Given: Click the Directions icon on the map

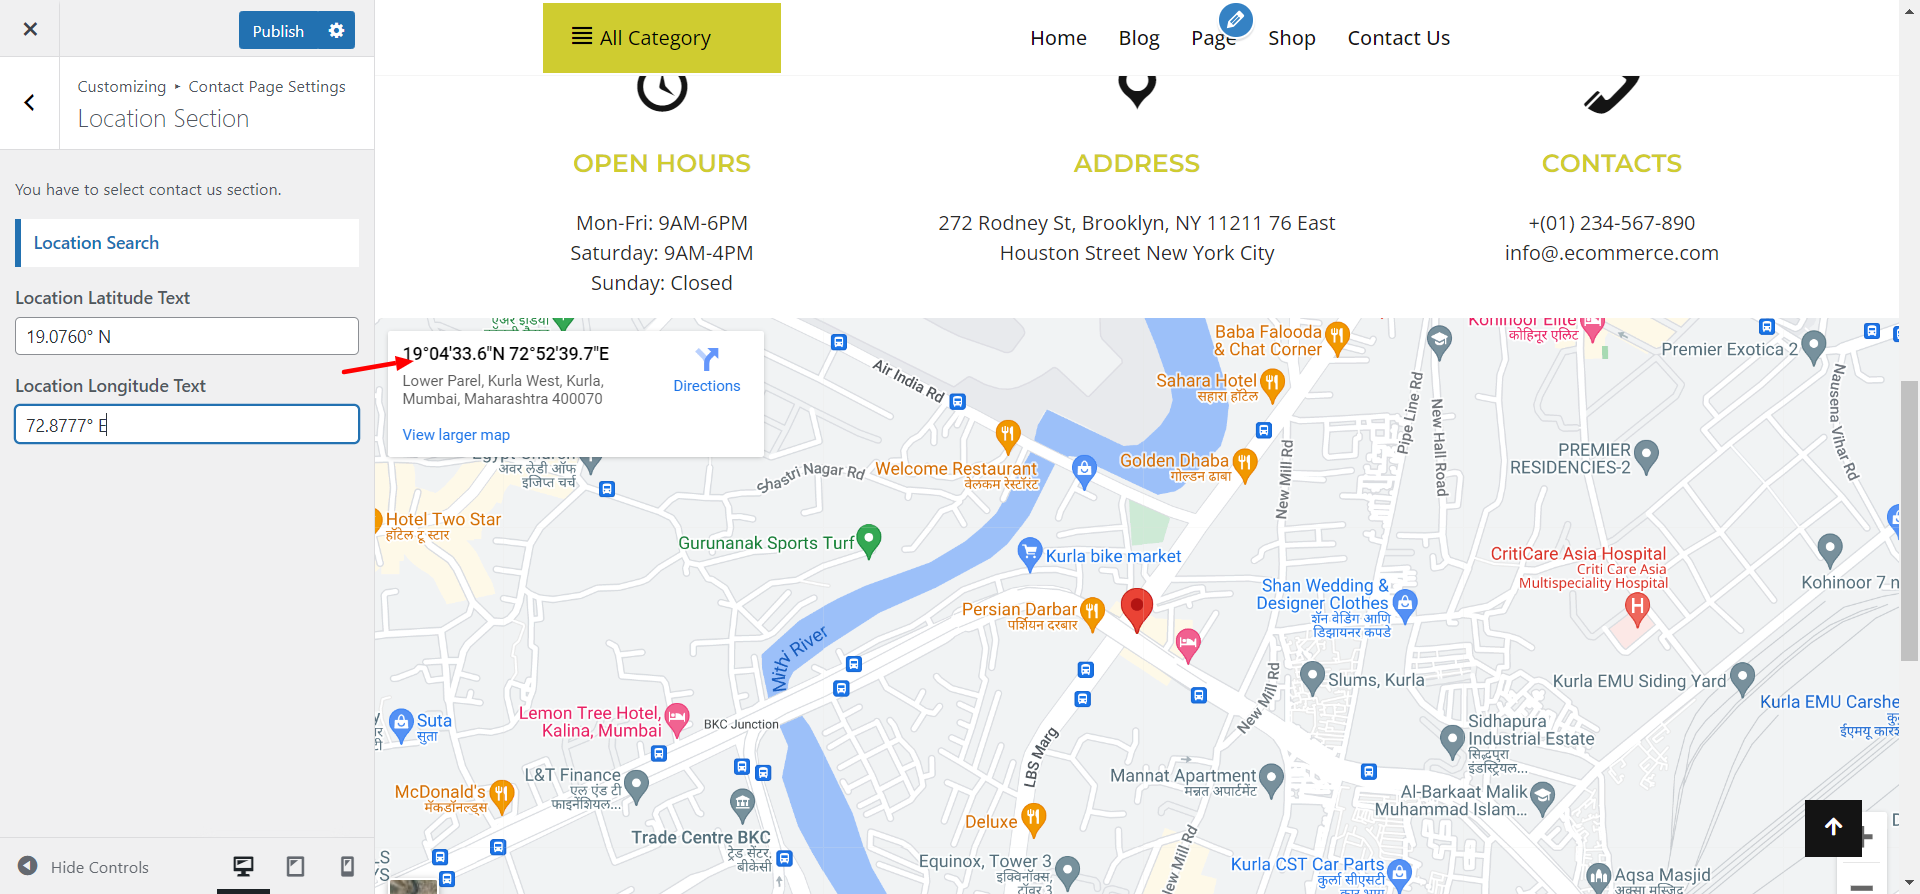Looking at the screenshot, I should coord(707,359).
